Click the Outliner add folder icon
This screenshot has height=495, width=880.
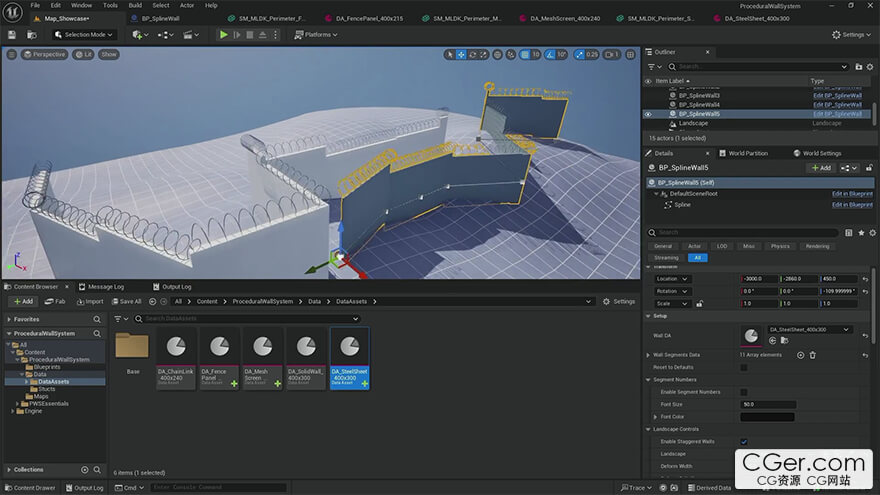[859, 67]
